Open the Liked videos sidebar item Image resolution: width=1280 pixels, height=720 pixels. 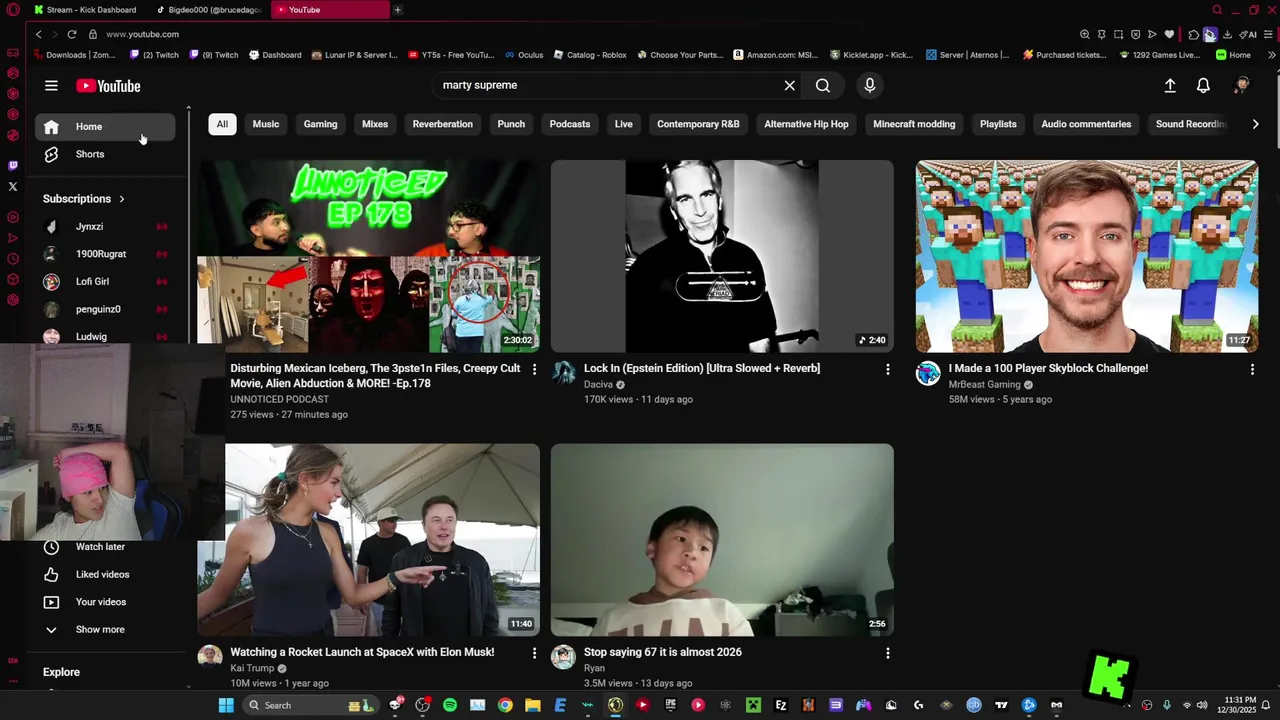105,574
